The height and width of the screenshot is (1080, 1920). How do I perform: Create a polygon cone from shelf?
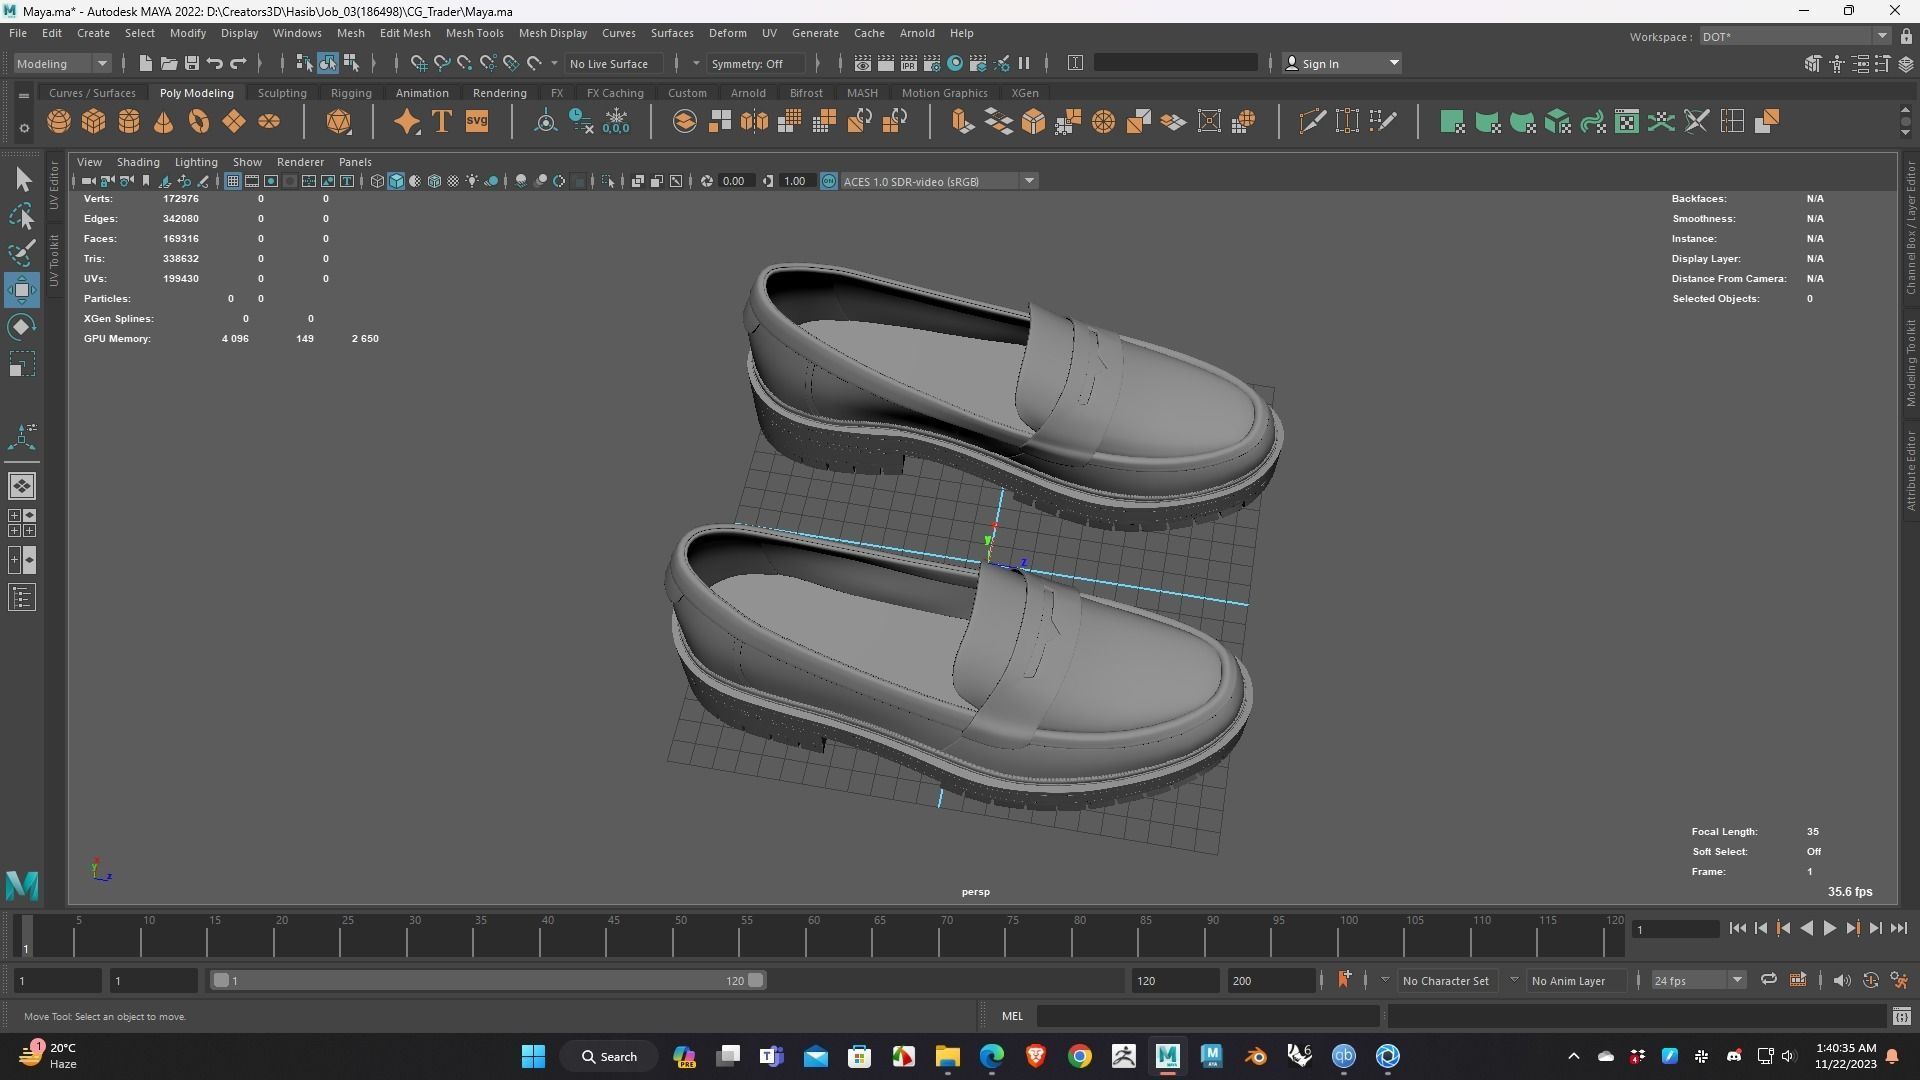click(x=163, y=122)
